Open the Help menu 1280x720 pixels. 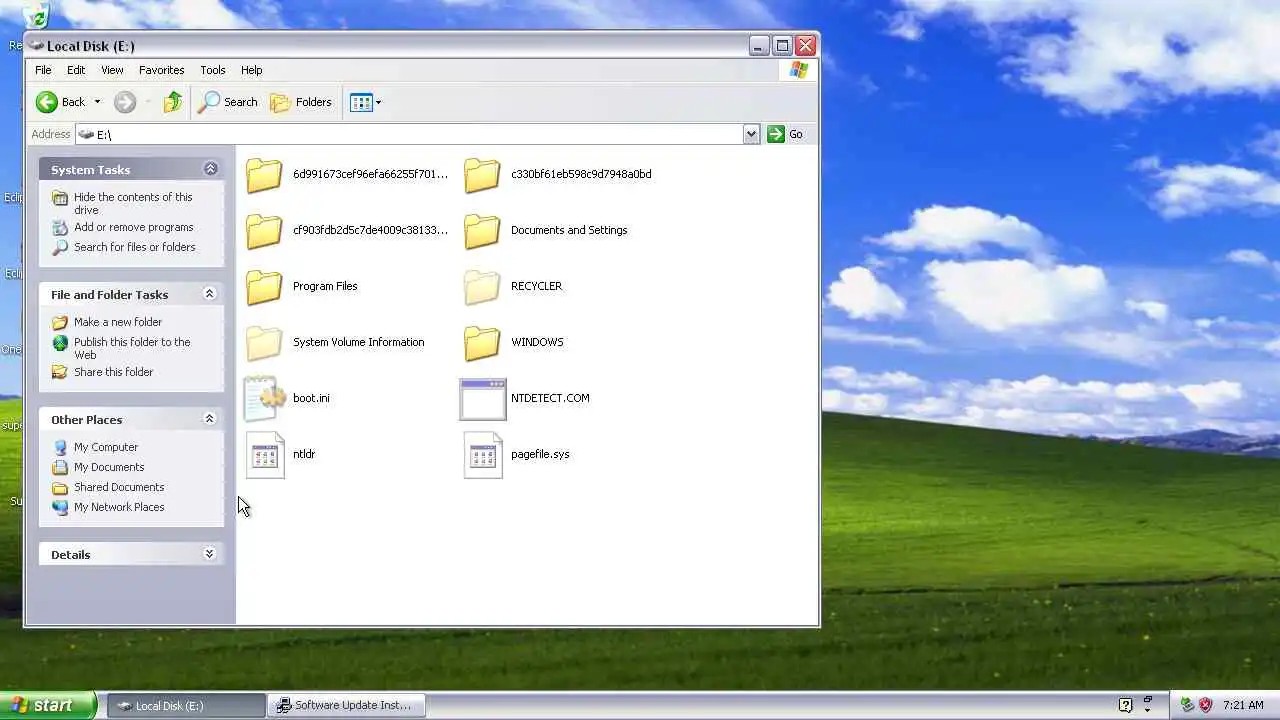(252, 70)
